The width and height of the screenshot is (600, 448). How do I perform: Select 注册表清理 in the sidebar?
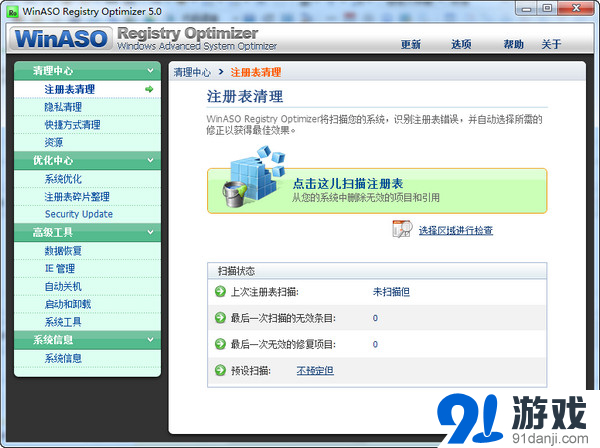click(88, 89)
